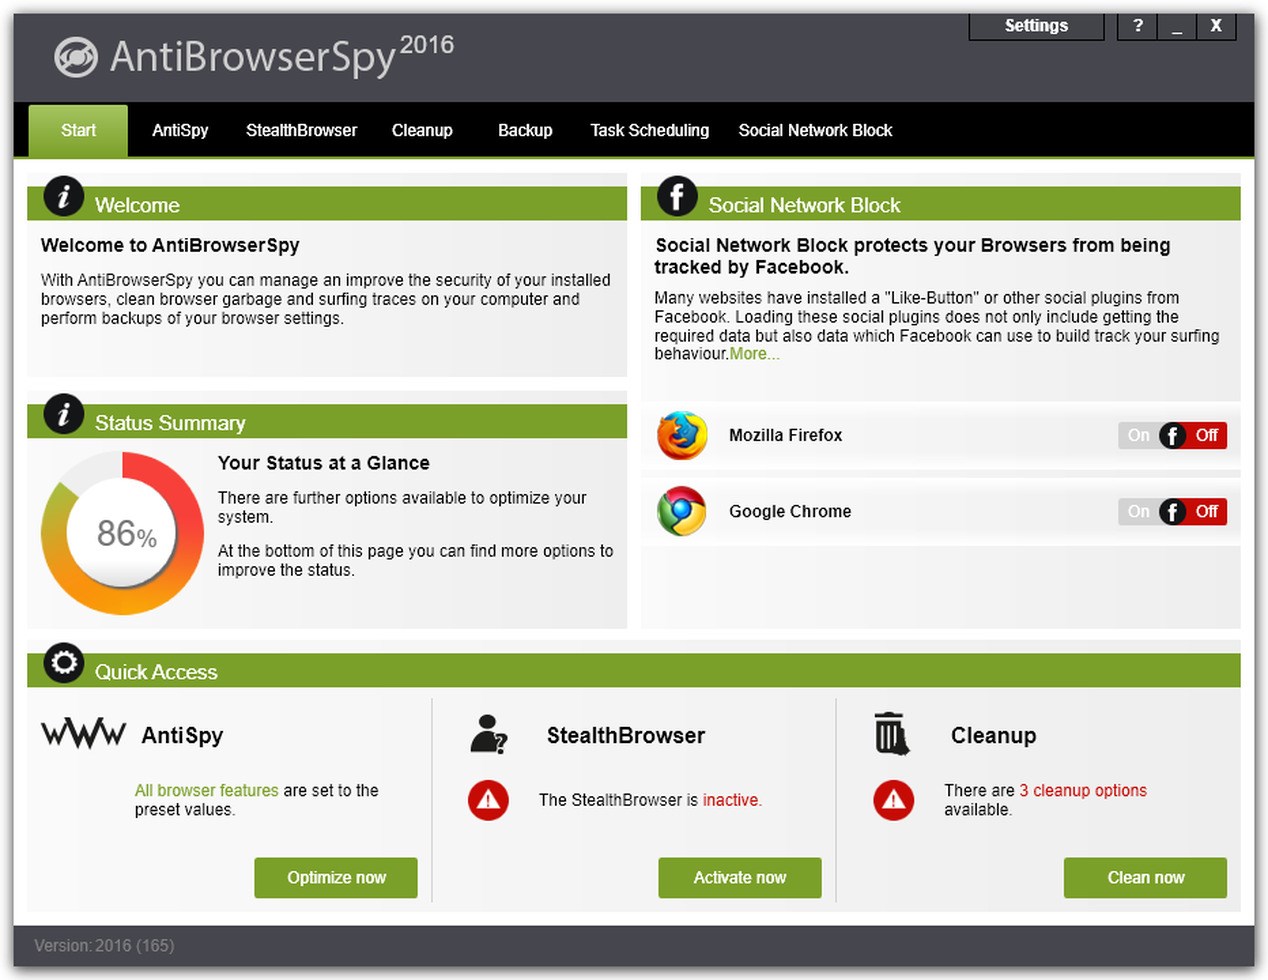Open the Settings button
1268x980 pixels.
click(1036, 26)
